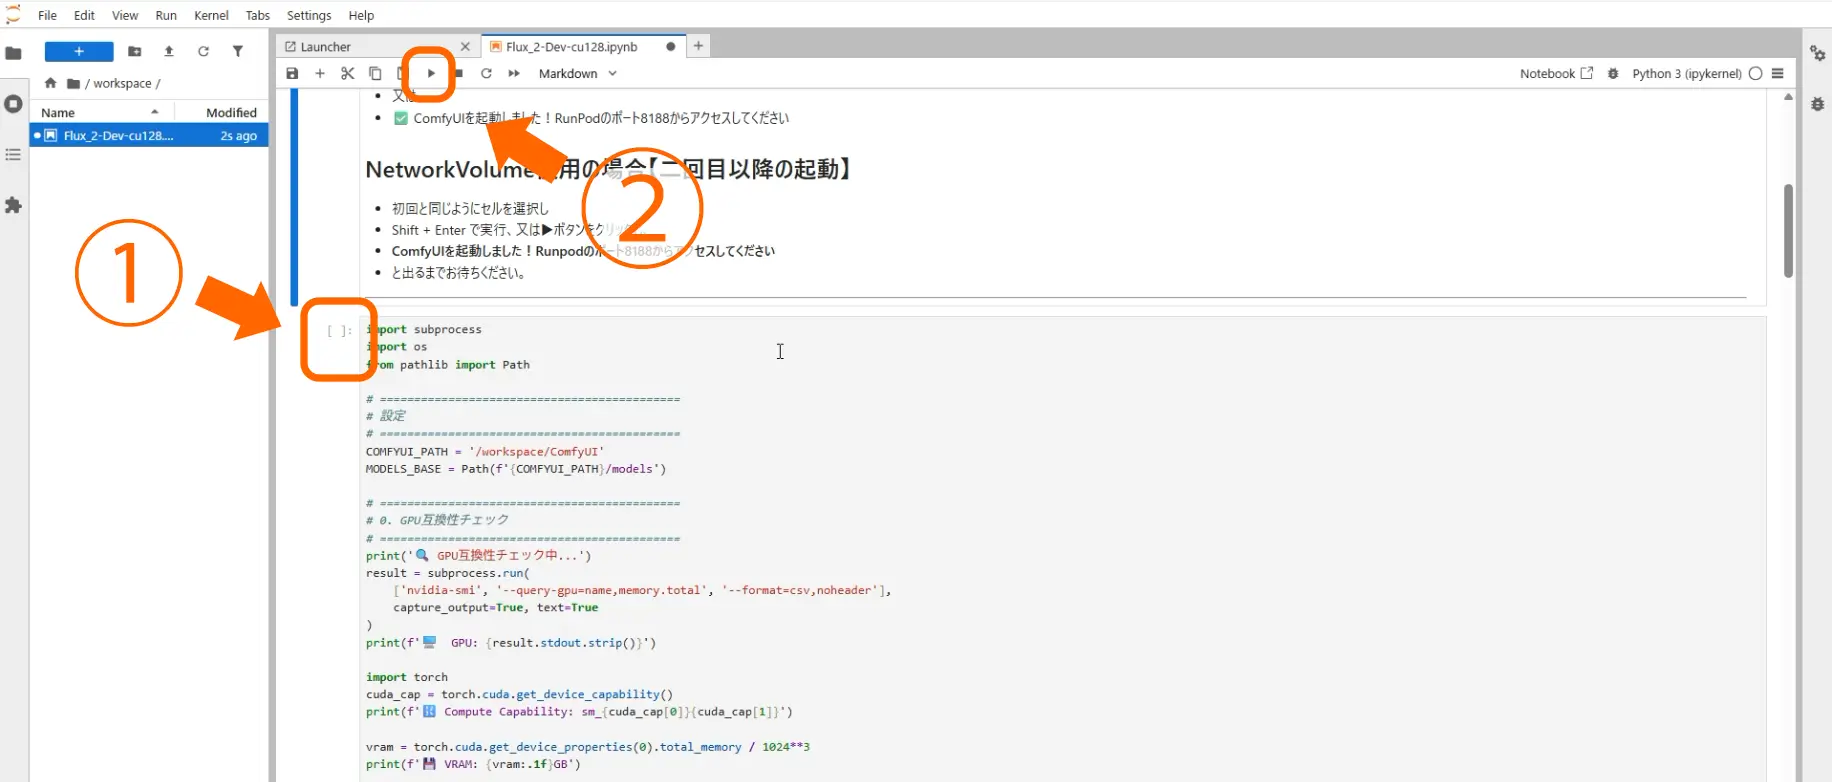Viewport: 1832px width, 782px height.
Task: Open the Extension Manager puzzle icon
Action: coord(13,205)
